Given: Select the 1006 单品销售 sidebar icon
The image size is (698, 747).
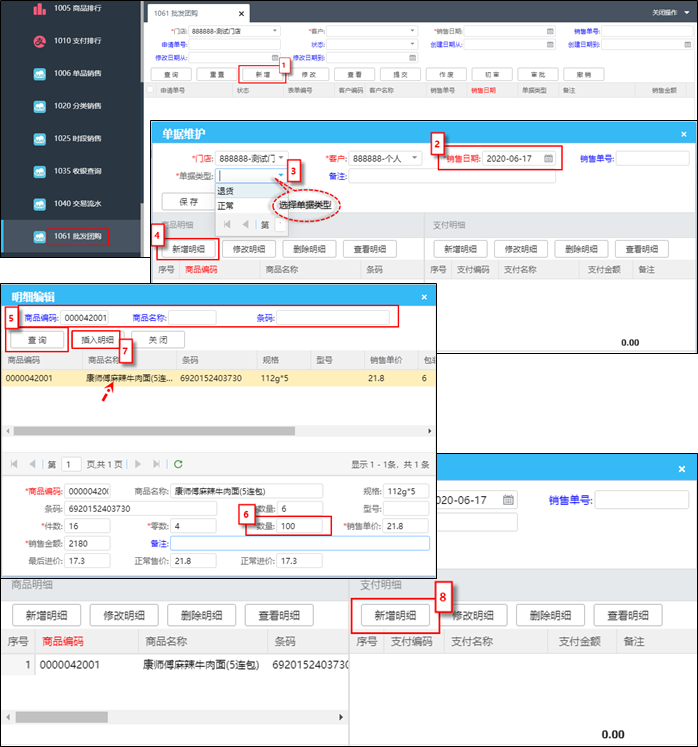Looking at the screenshot, I should (x=40, y=74).
